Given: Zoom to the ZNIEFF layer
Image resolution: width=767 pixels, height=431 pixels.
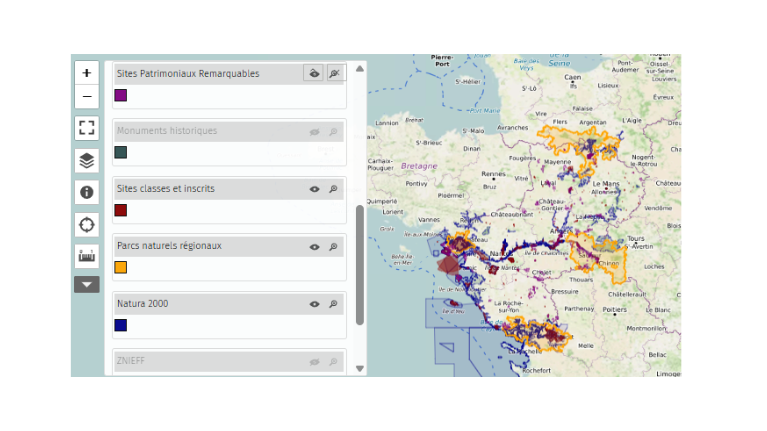Looking at the screenshot, I should pyautogui.click(x=333, y=362).
